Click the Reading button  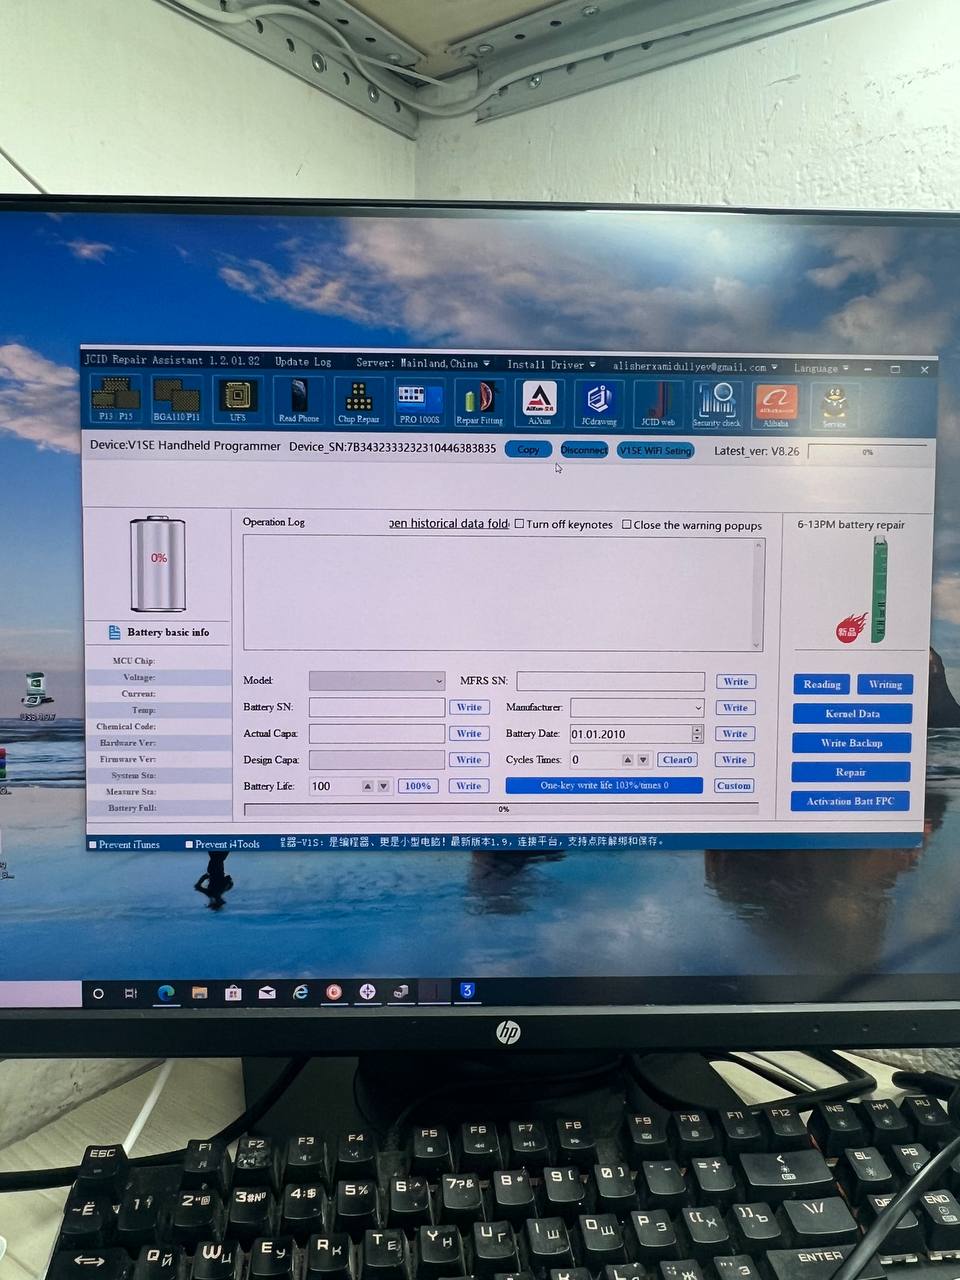(822, 684)
